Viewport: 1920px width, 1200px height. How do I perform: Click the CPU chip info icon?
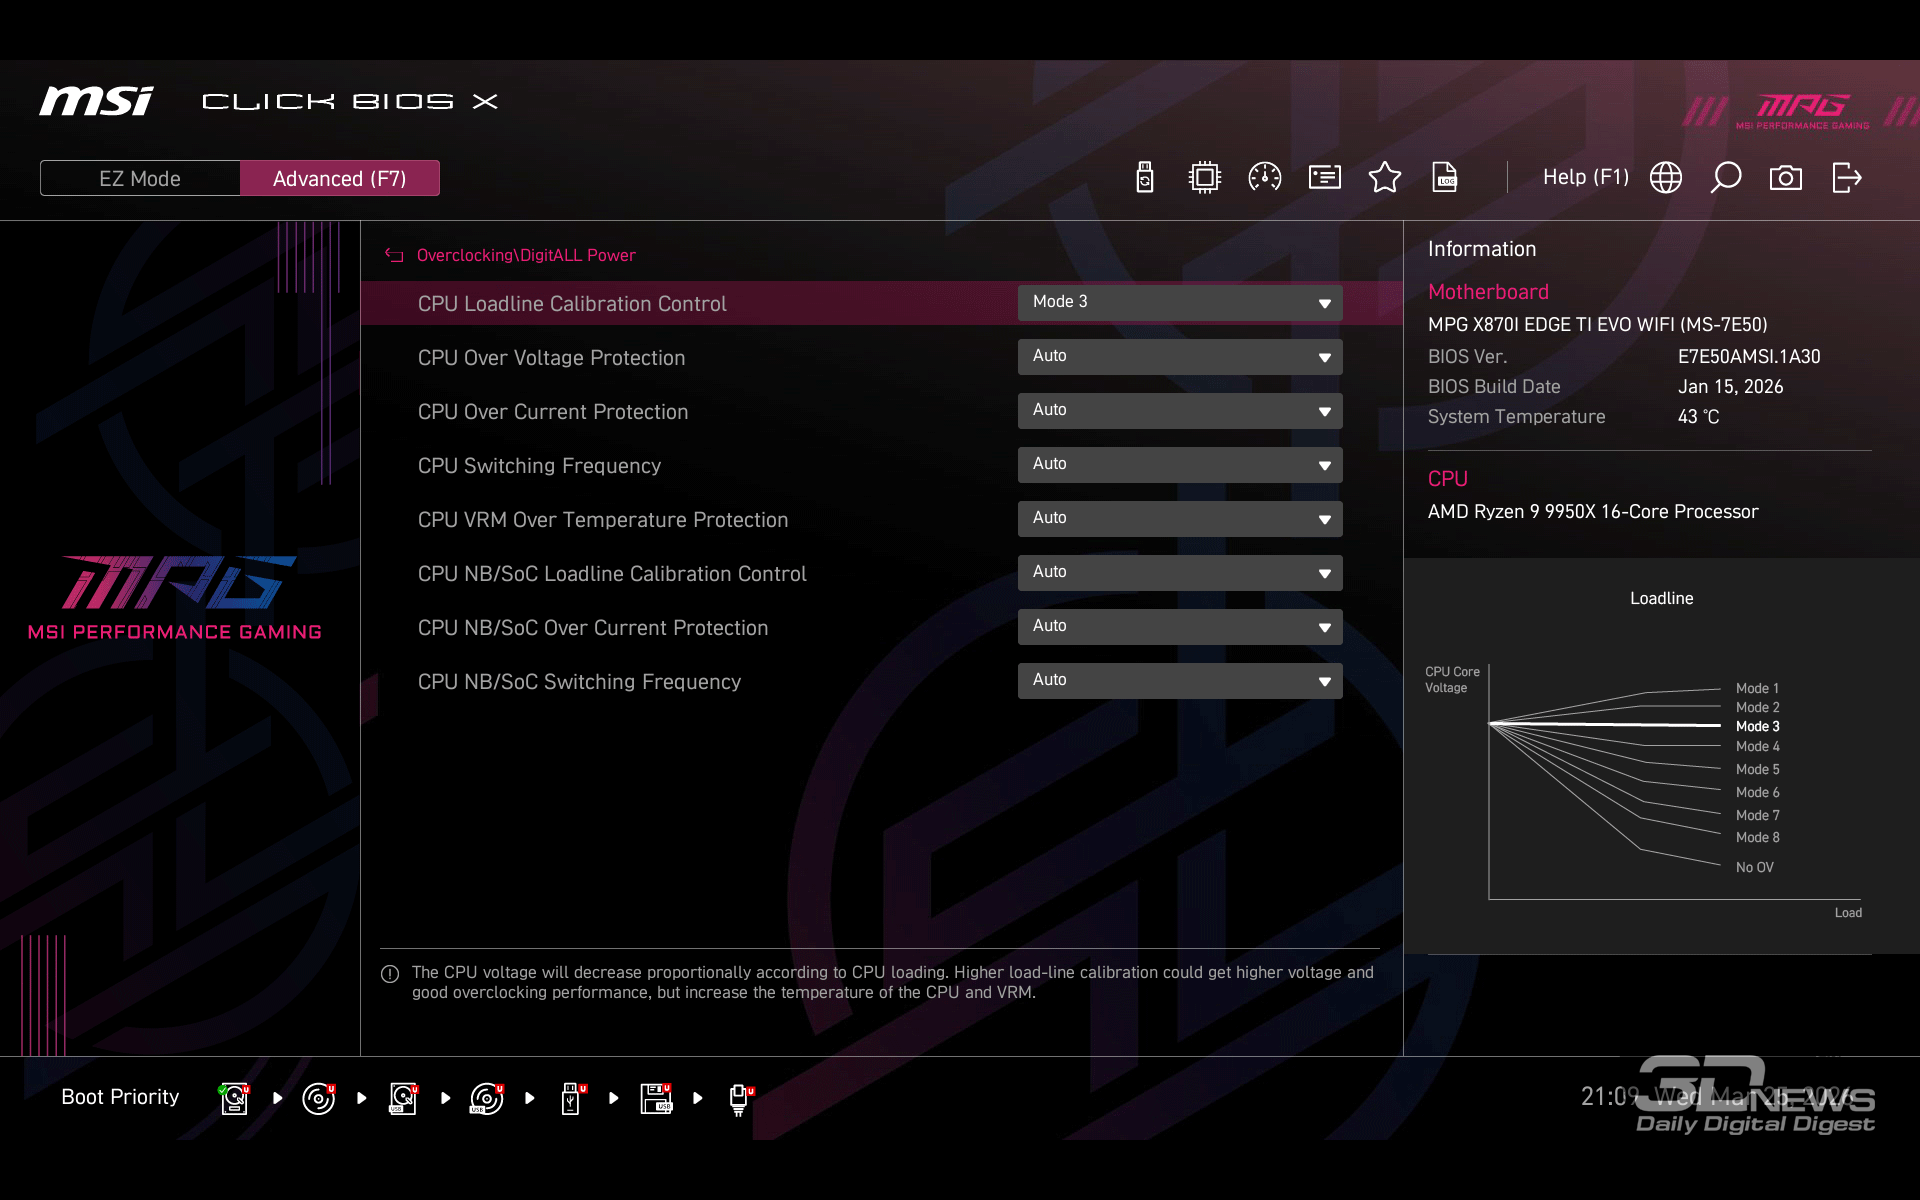click(x=1205, y=178)
